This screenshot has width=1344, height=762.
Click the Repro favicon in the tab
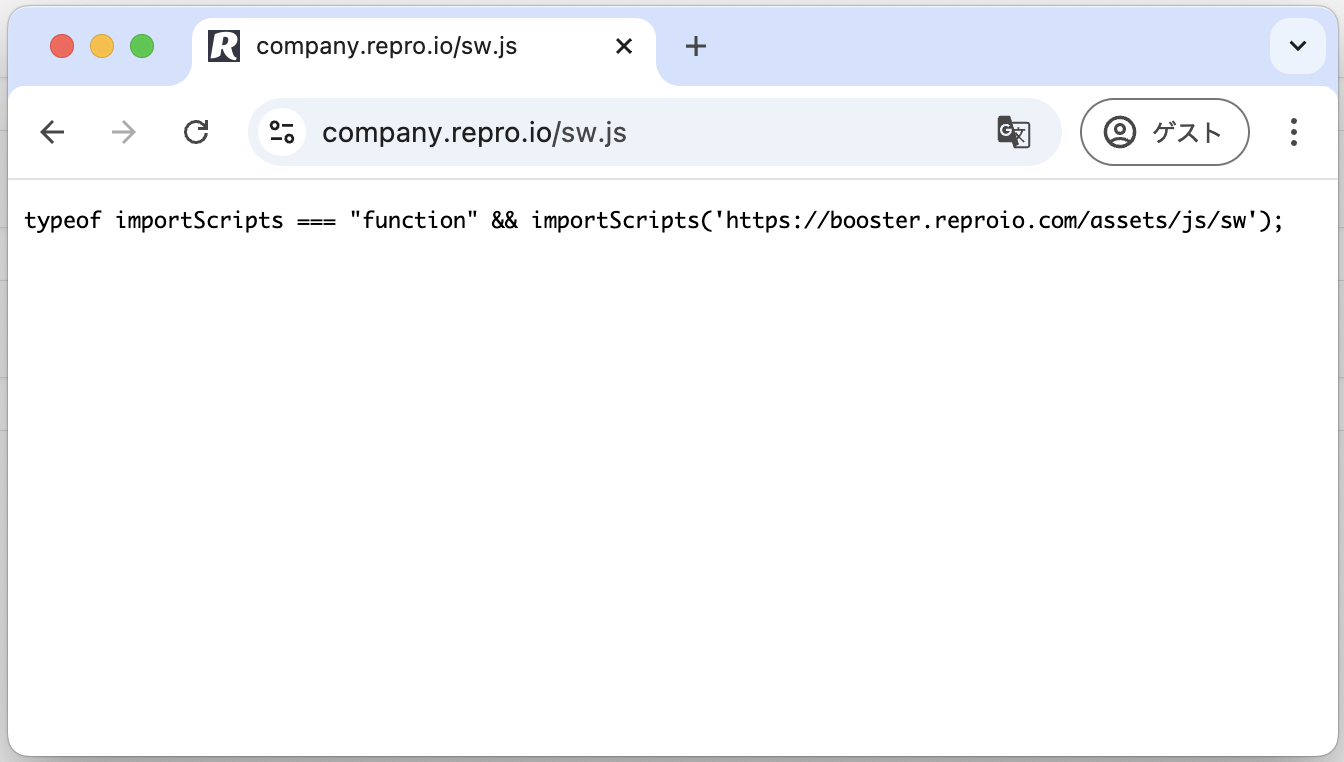(224, 46)
